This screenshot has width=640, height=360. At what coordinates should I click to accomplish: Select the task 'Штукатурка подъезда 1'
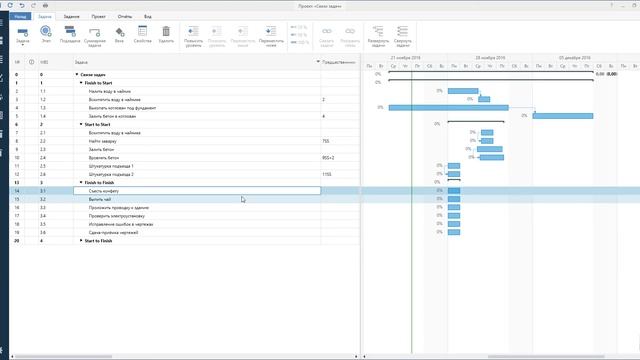pyautogui.click(x=111, y=166)
